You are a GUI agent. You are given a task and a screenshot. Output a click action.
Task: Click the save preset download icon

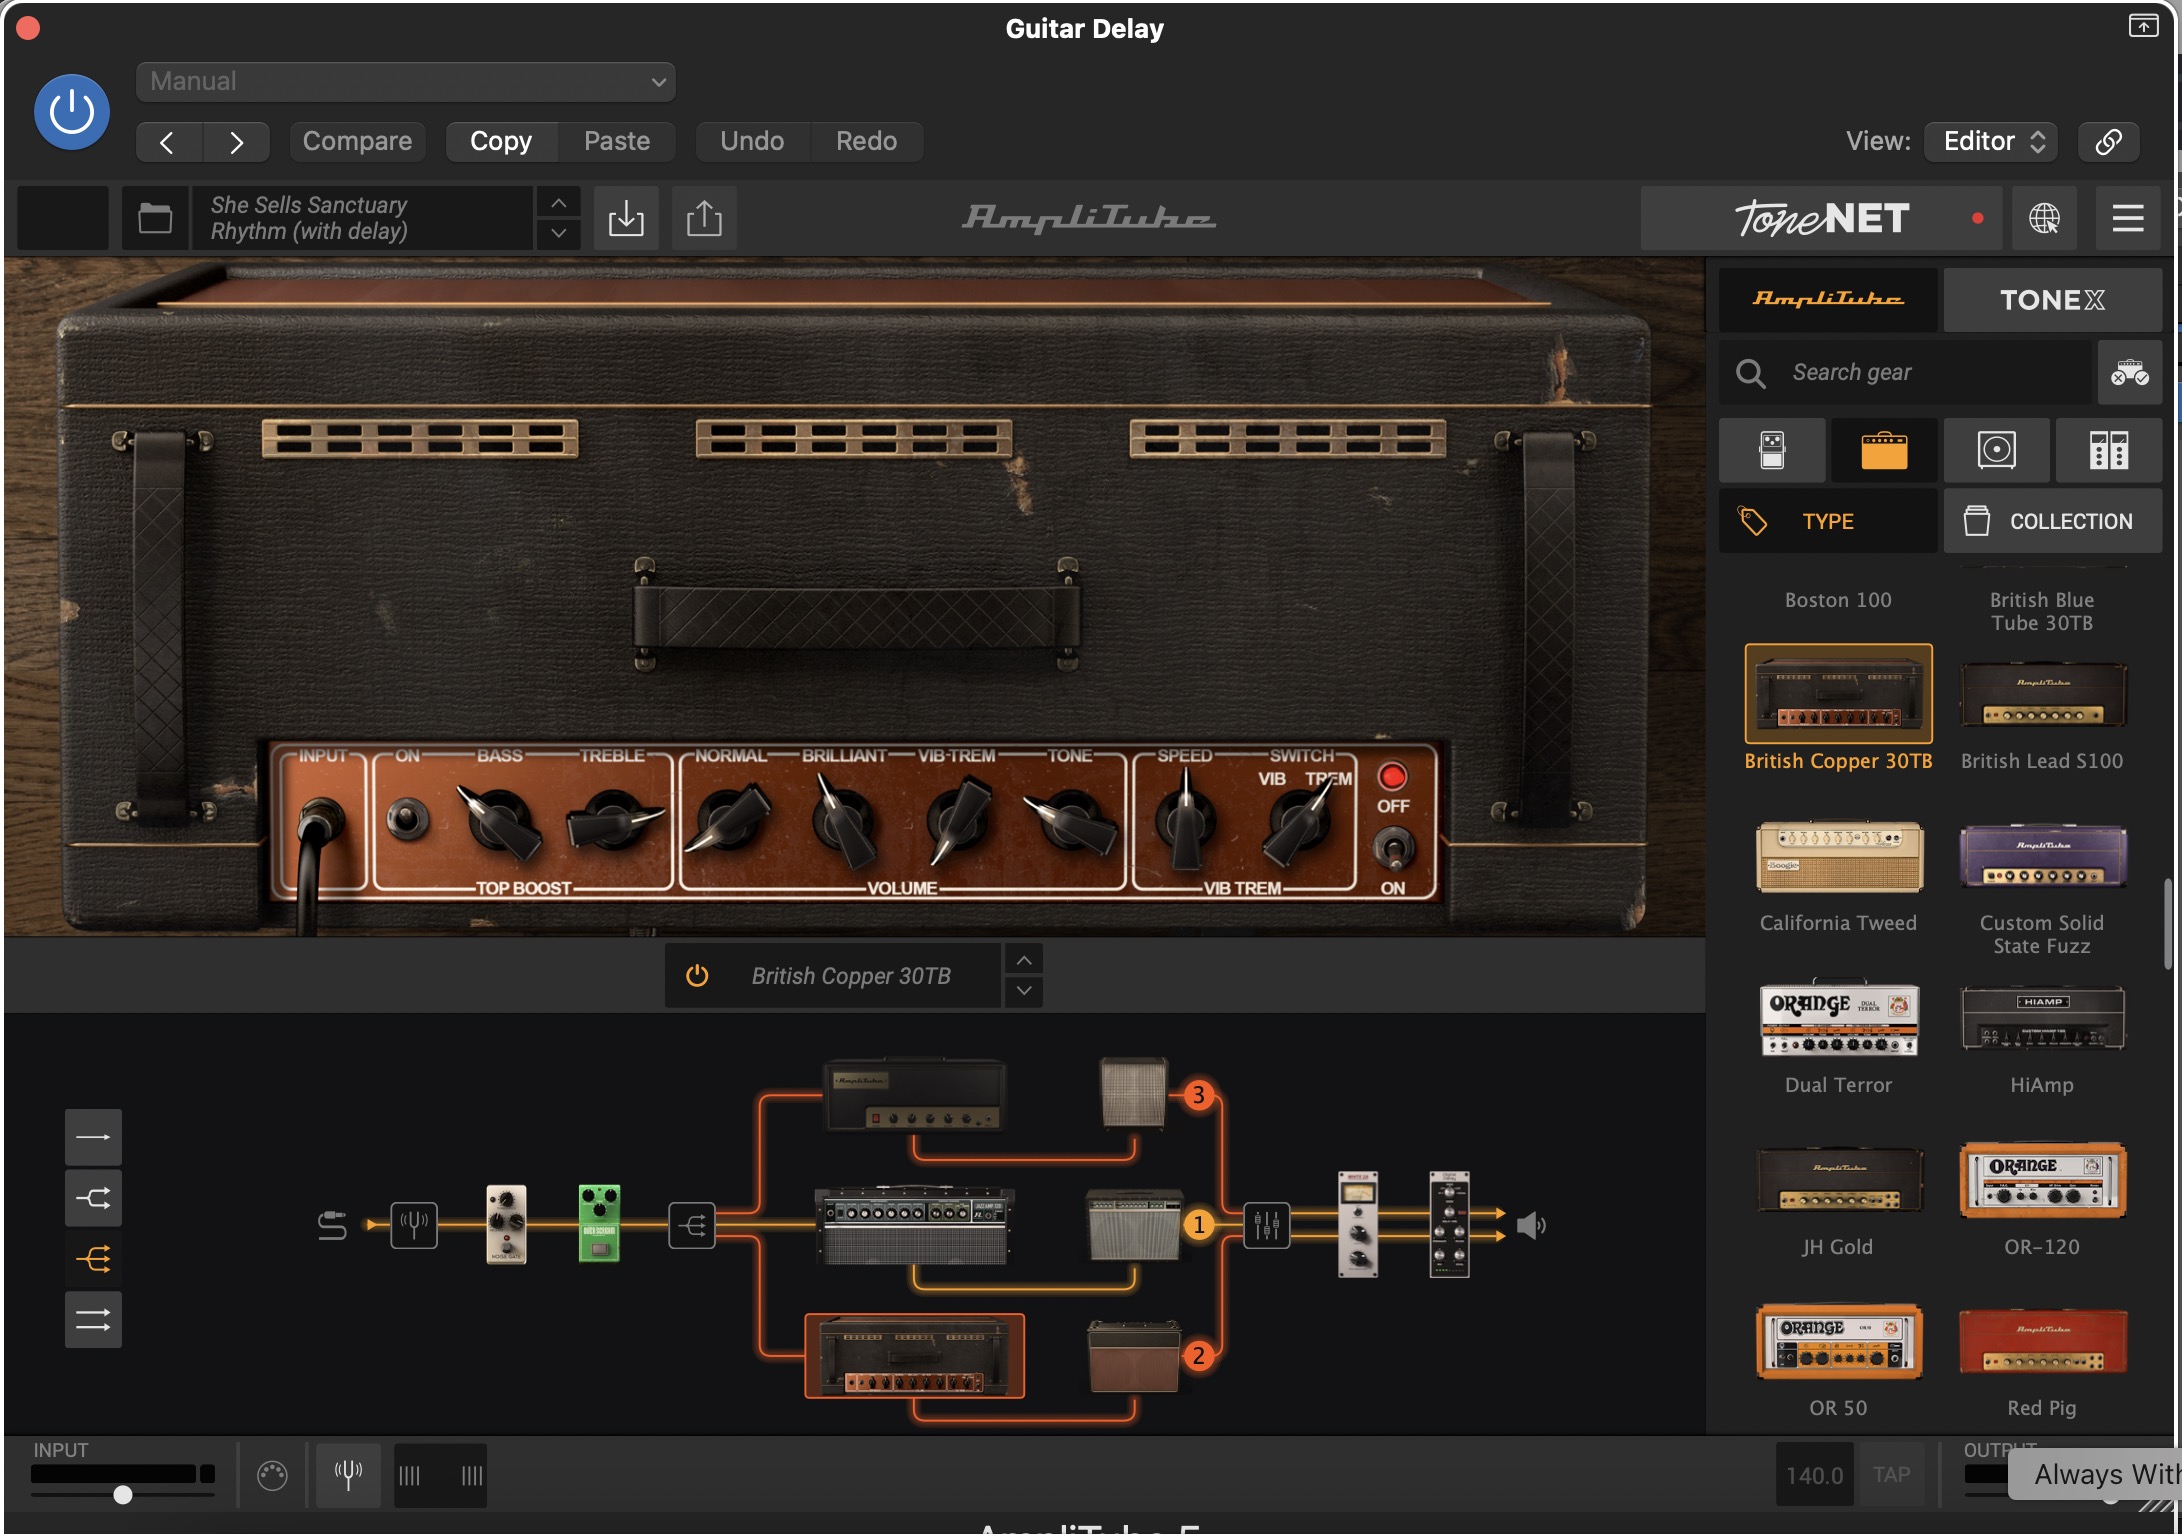pos(626,218)
